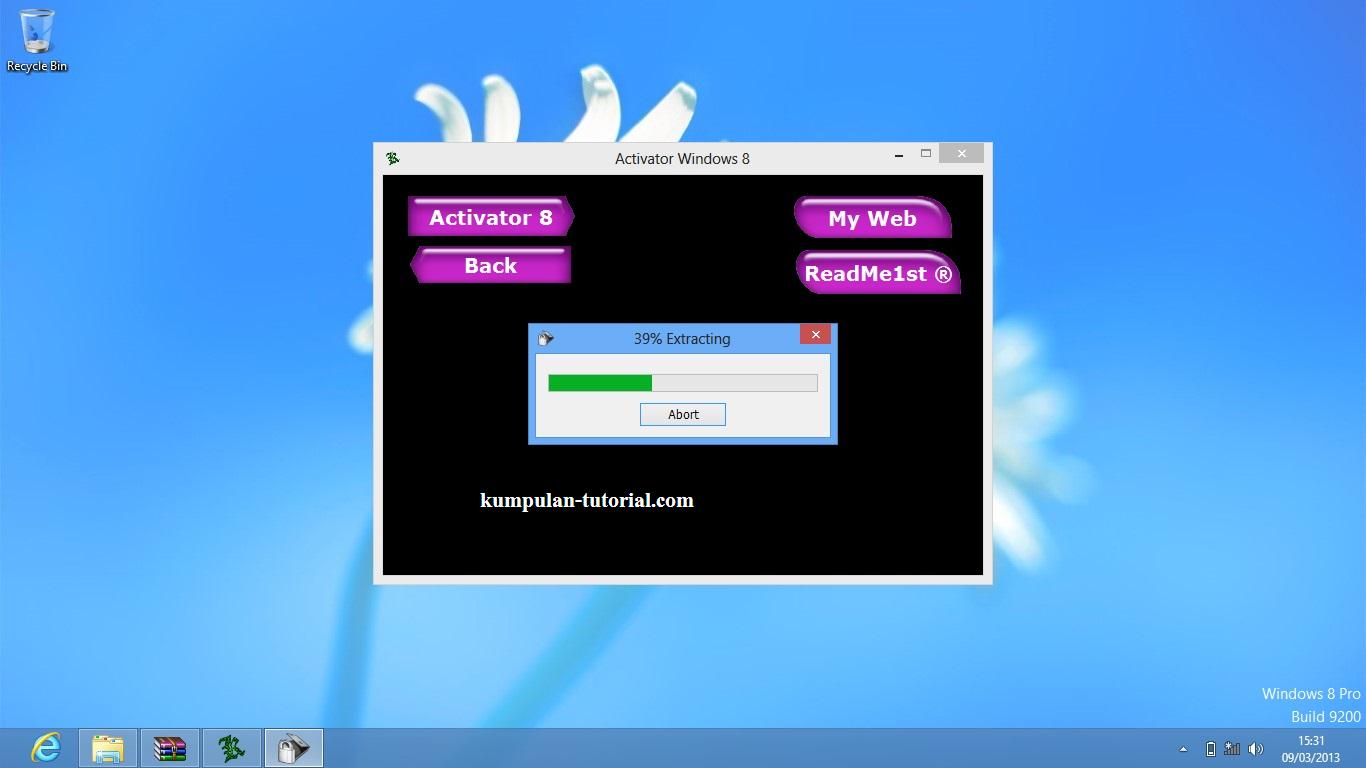Screen dimensions: 1366x768
Task: Open the My Web button
Action: [x=872, y=218]
